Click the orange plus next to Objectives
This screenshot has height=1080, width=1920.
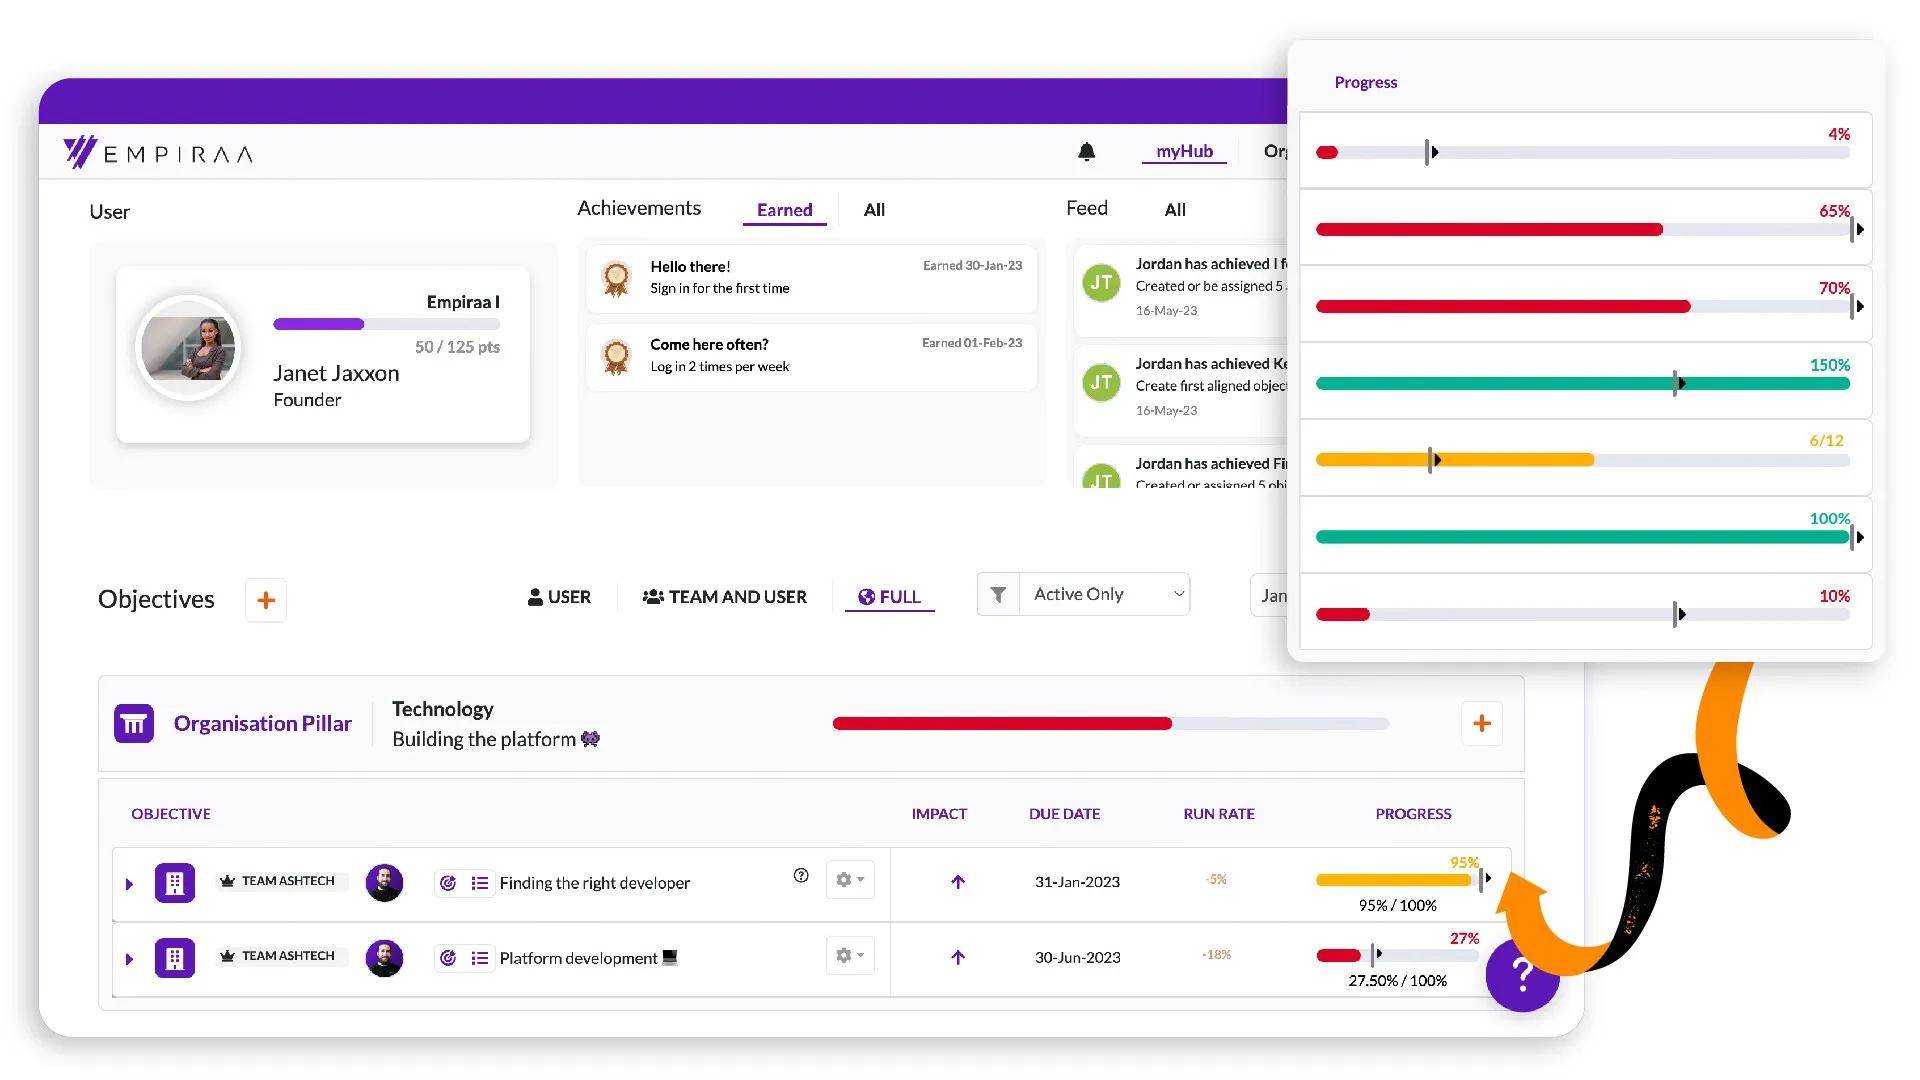click(x=266, y=600)
